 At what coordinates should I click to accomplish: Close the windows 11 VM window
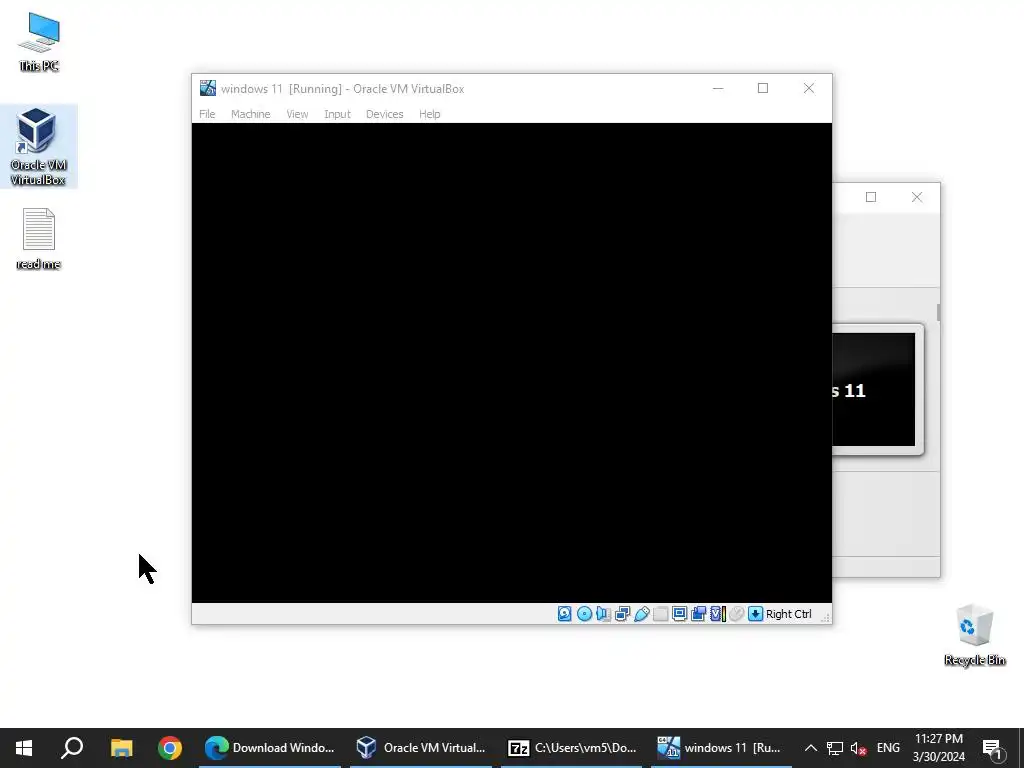tap(808, 88)
